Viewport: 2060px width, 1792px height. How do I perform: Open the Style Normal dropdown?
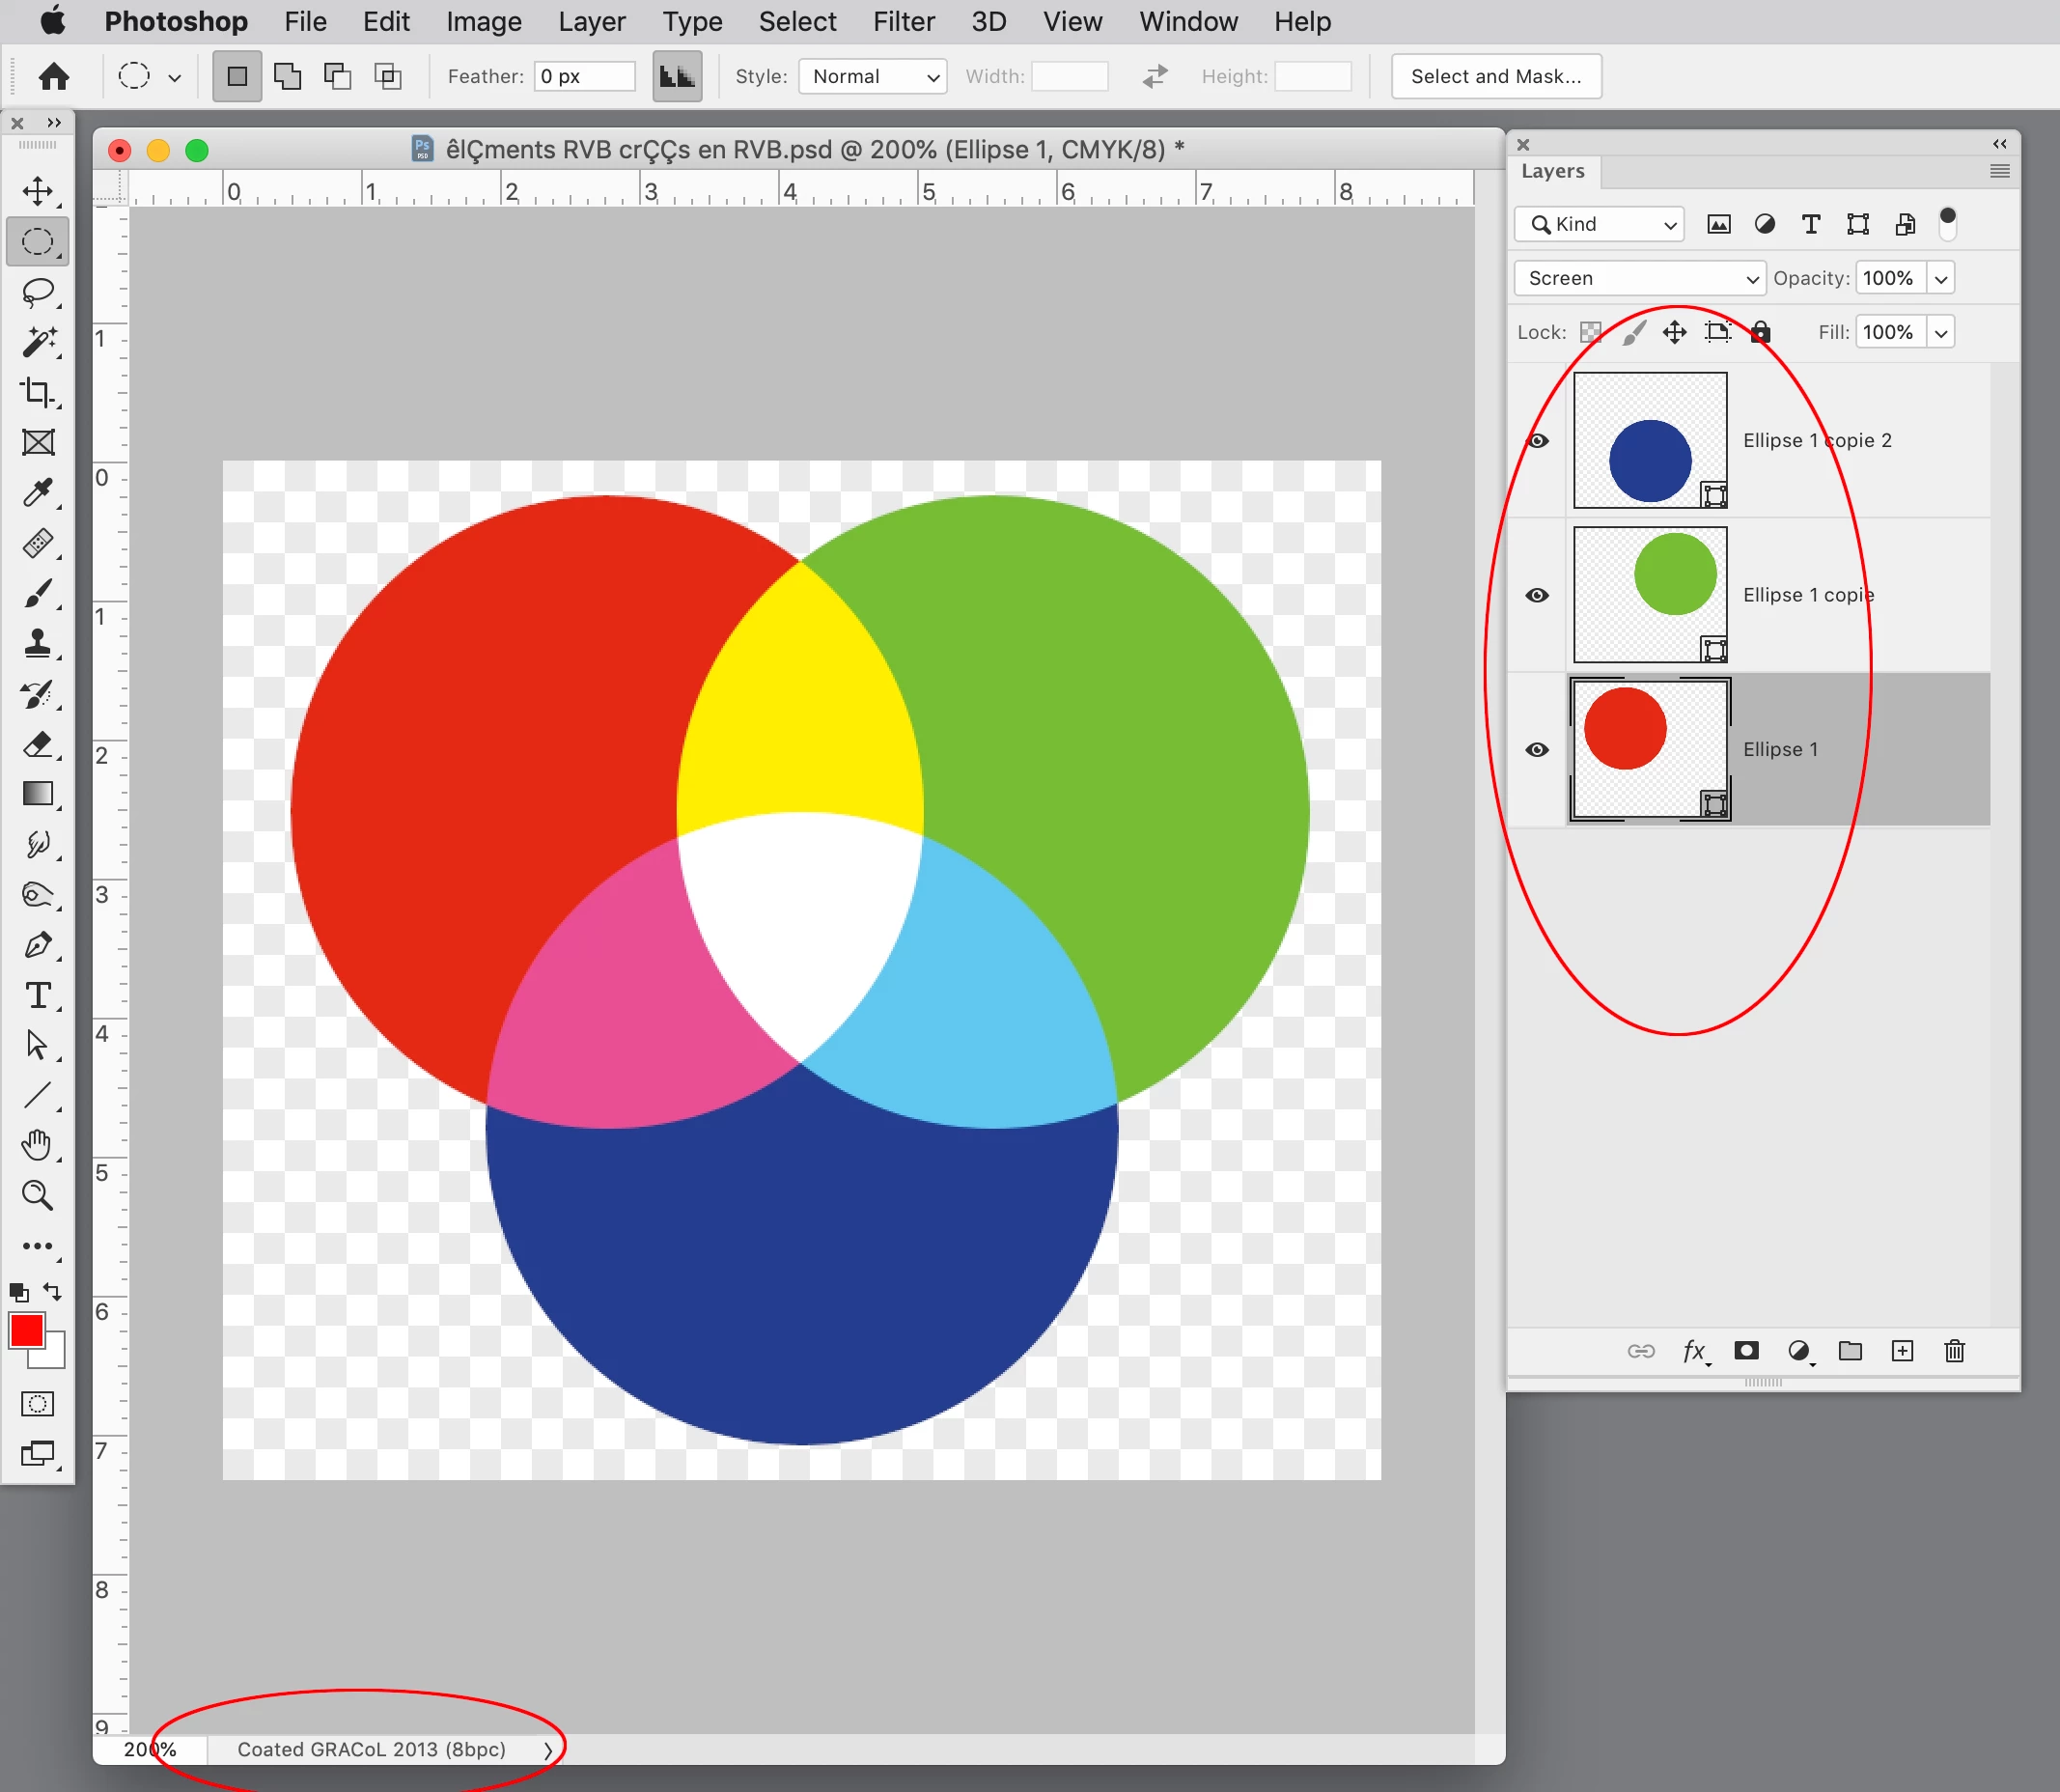tap(873, 76)
